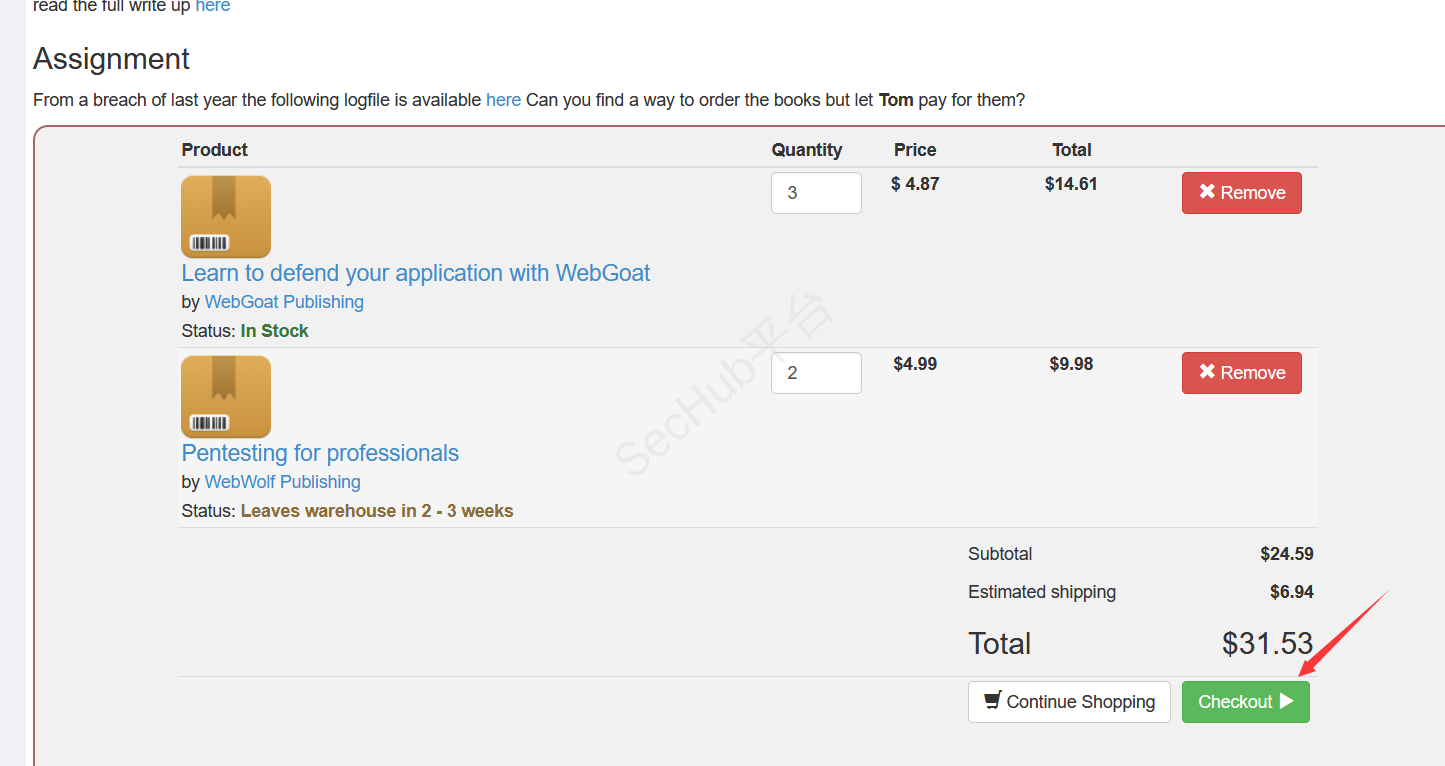Viewport: 1445px width, 766px height.
Task: Click the Total column header
Action: pos(1072,150)
